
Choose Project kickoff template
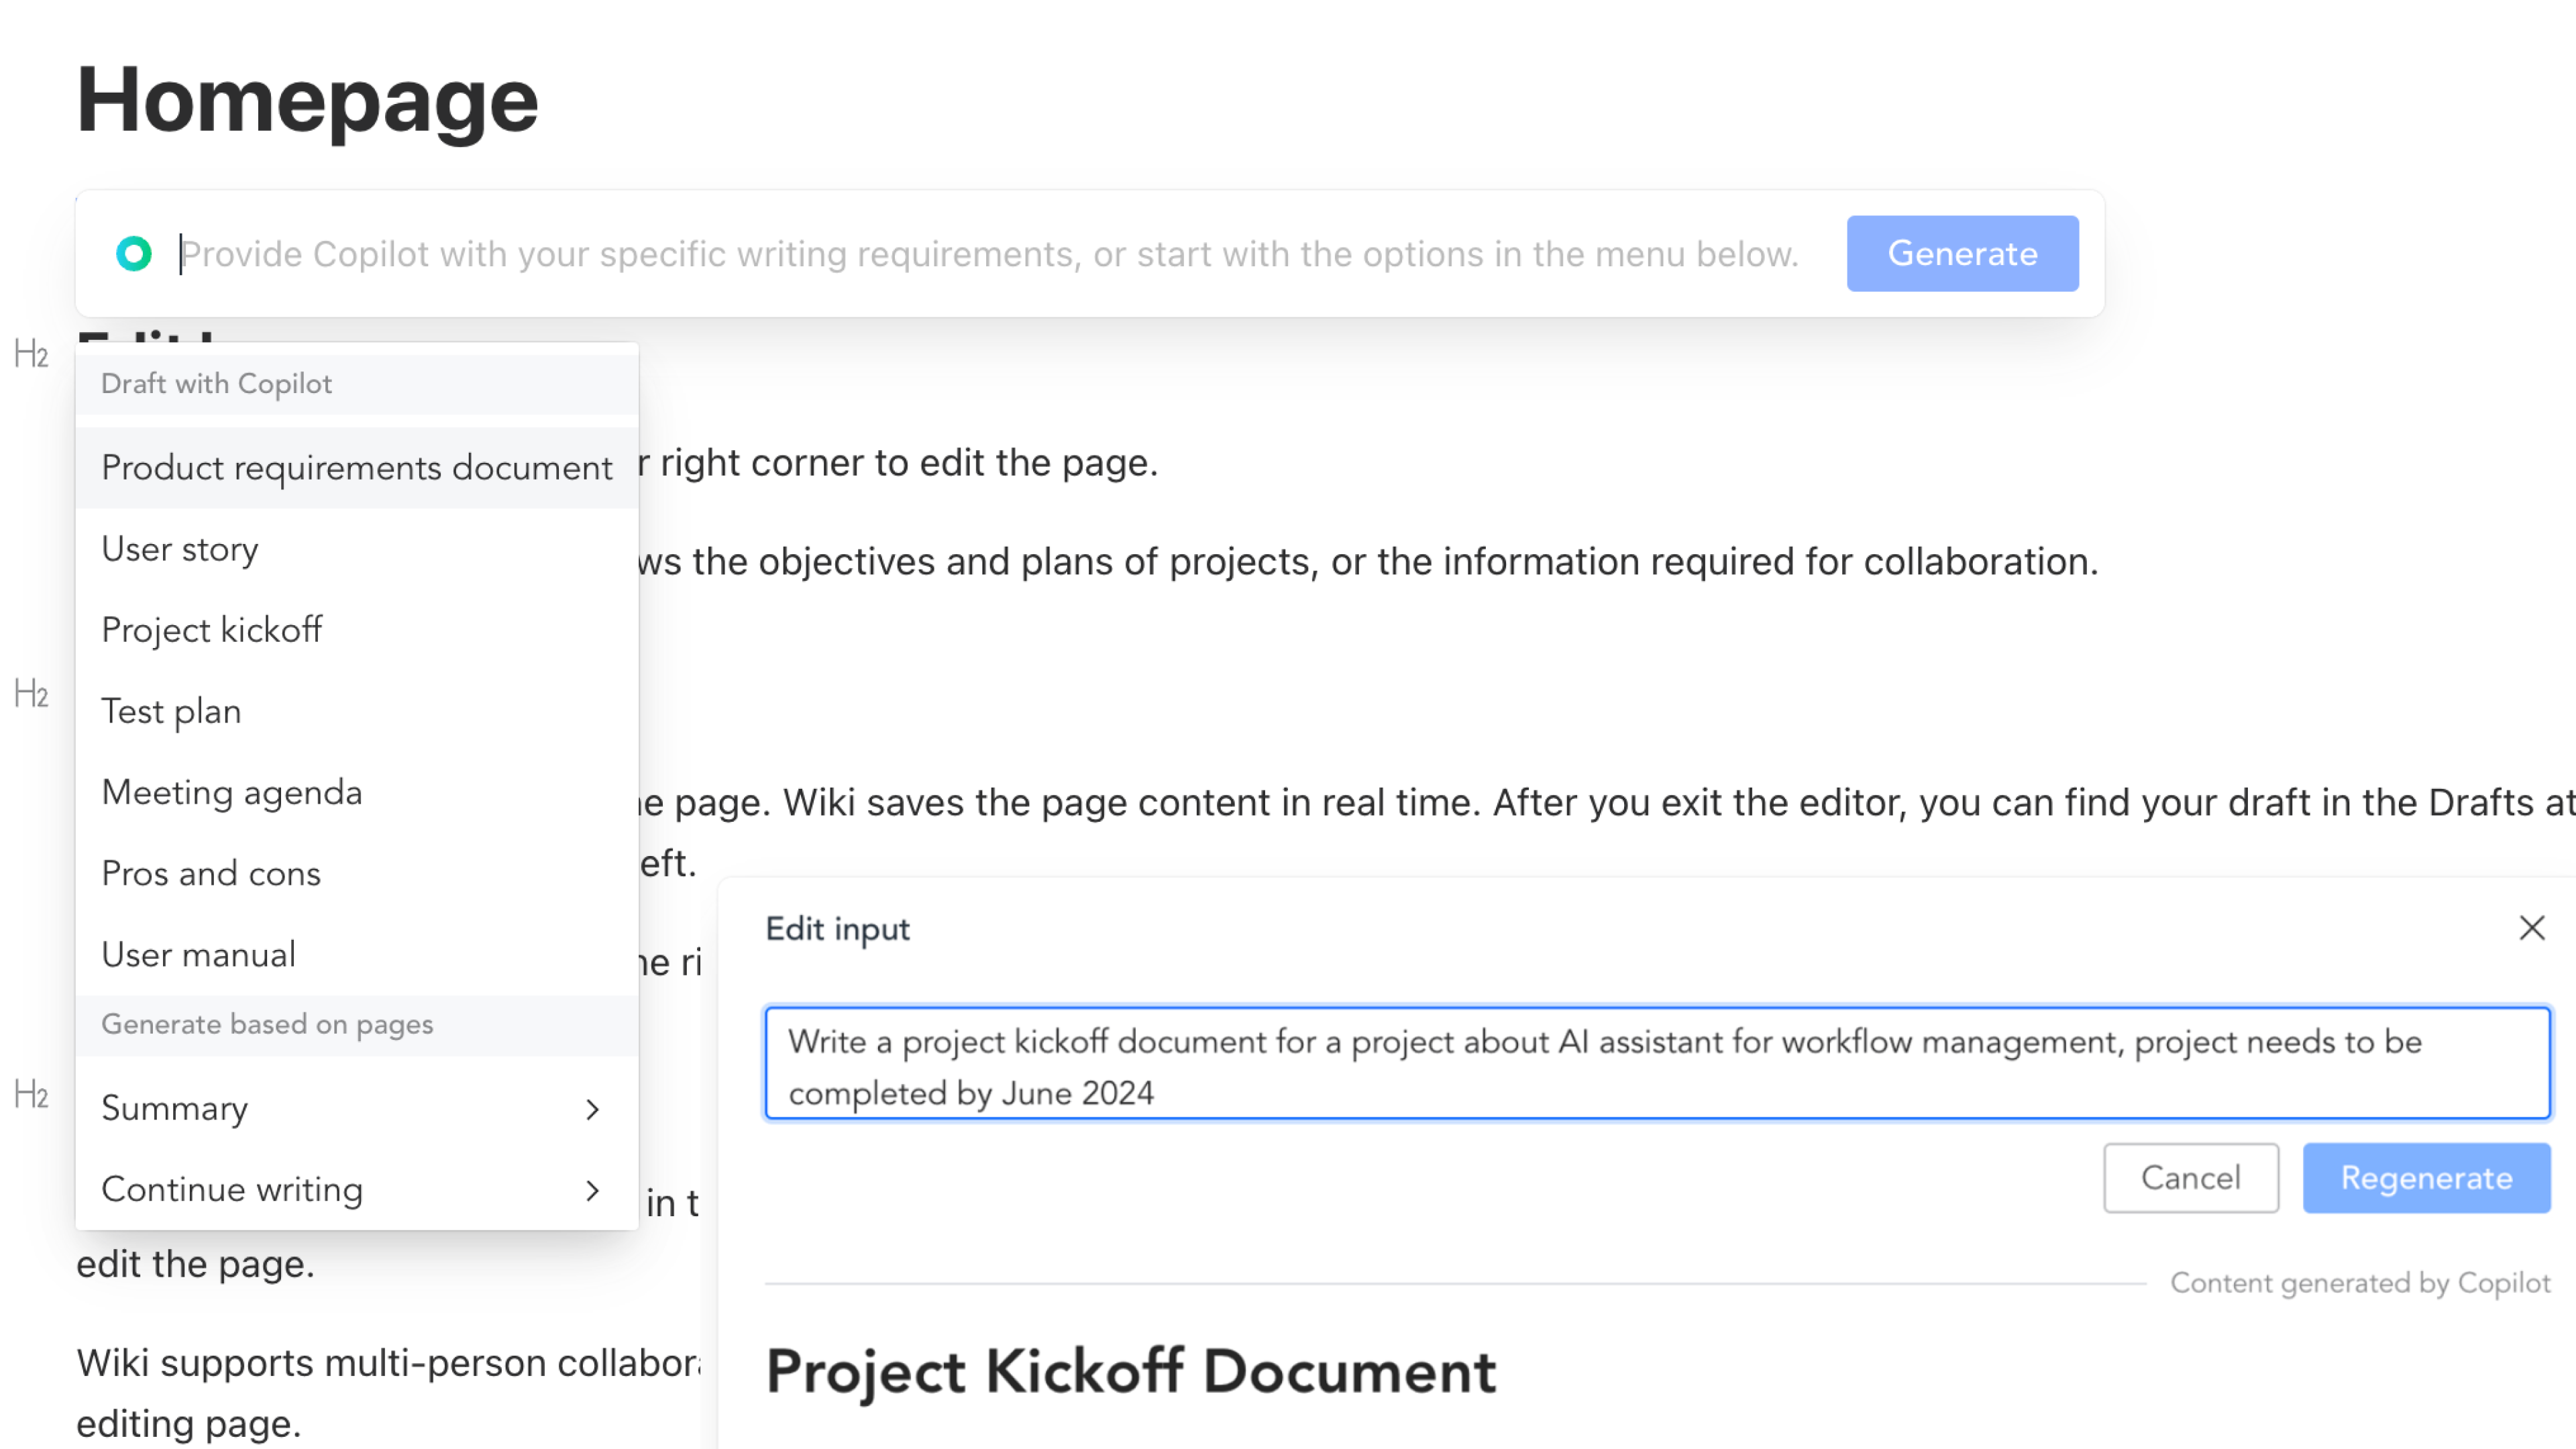211,630
